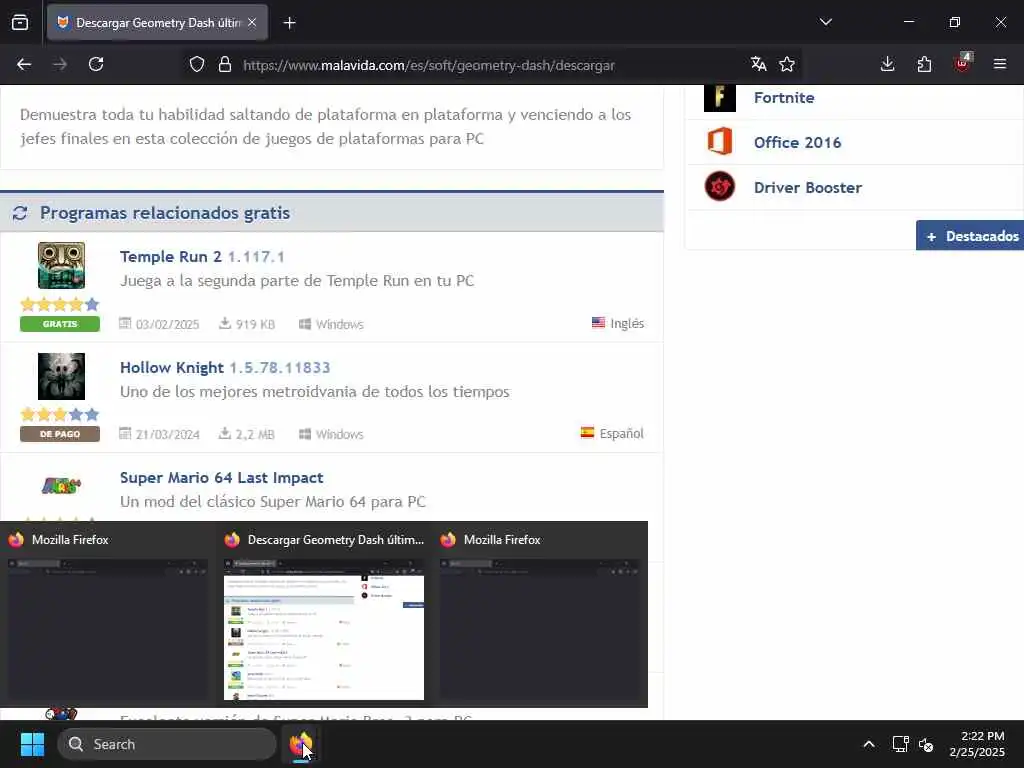1024x768 pixels.
Task: Open the Driver Booster link
Action: coord(808,187)
